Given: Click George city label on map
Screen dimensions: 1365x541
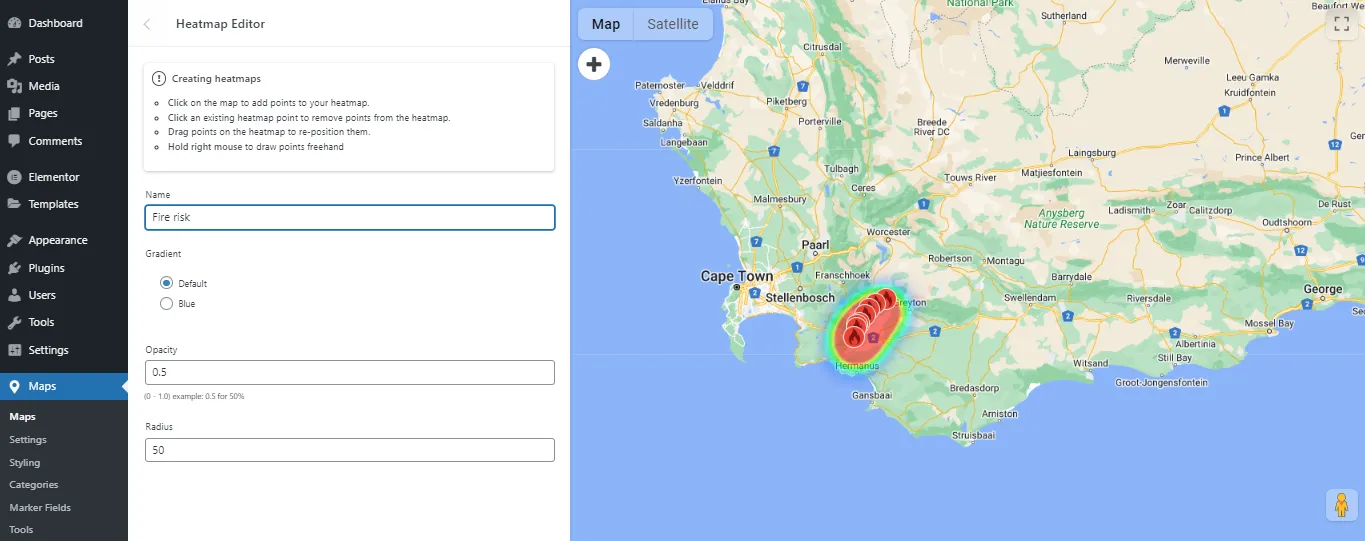Looking at the screenshot, I should point(1323,289).
